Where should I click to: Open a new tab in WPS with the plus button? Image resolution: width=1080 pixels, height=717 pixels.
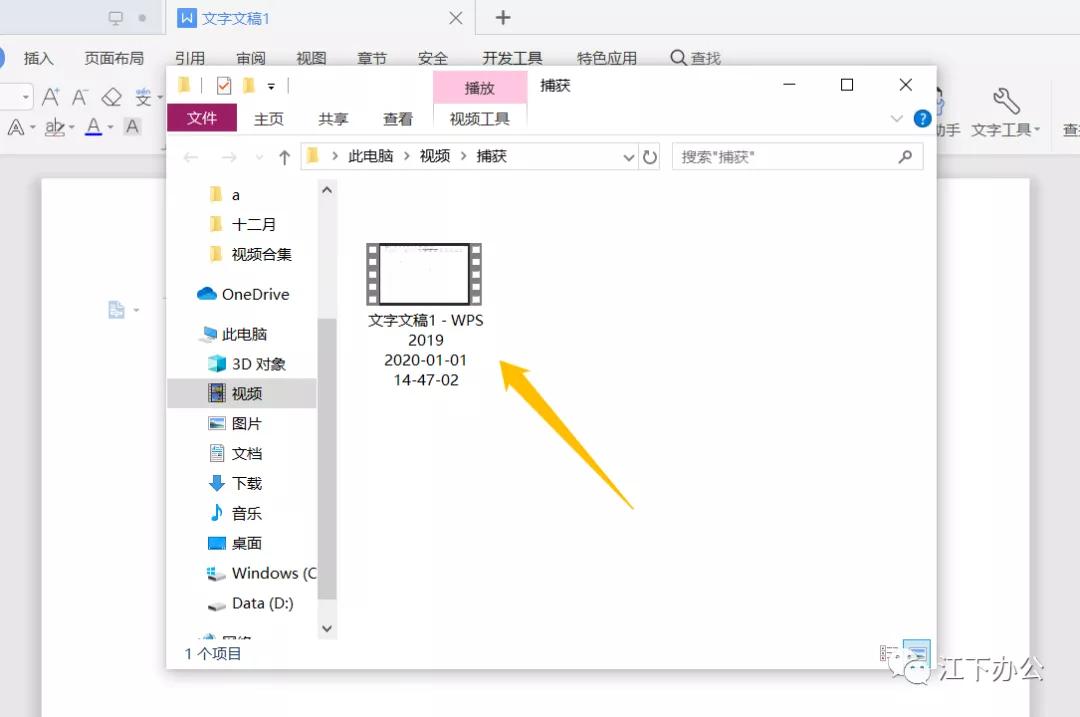pyautogui.click(x=503, y=18)
